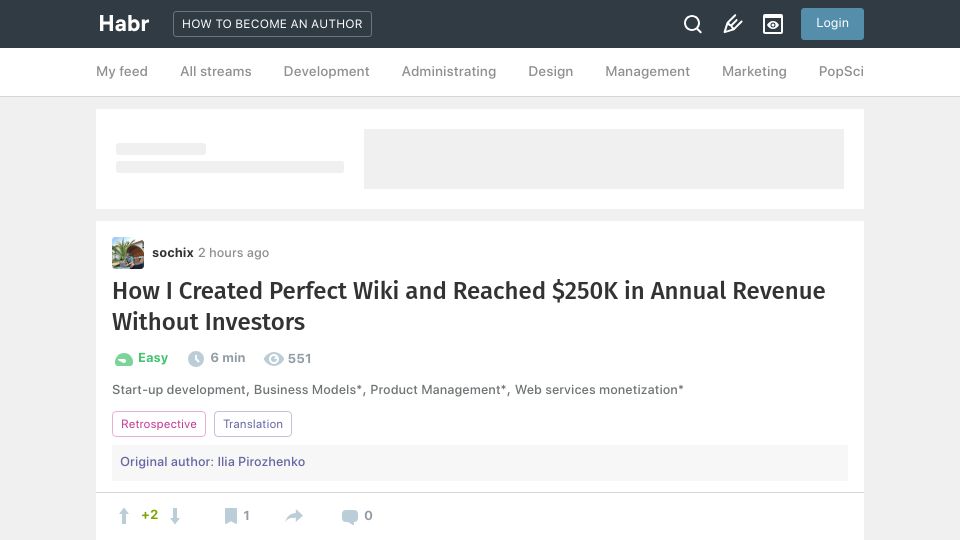Click the Login button
This screenshot has width=960, height=540.
tap(832, 24)
